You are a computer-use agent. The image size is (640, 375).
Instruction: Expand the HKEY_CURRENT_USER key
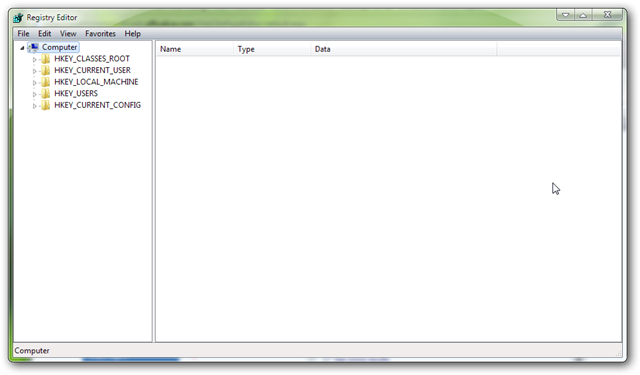35,71
